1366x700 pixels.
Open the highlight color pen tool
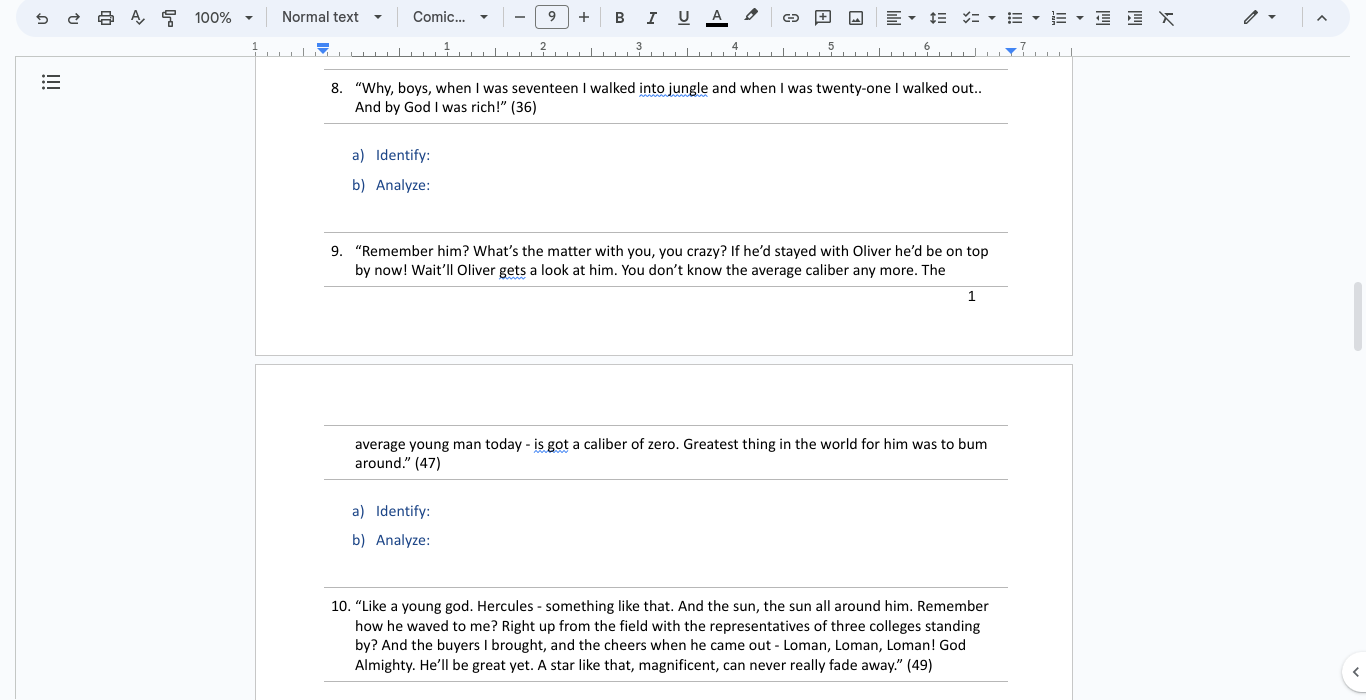751,18
